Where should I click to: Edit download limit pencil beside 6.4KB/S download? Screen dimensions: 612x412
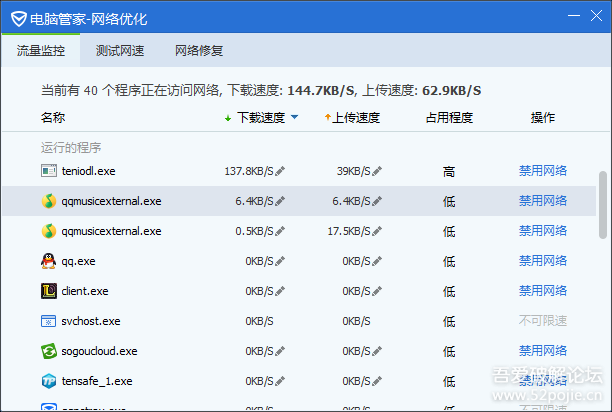click(x=280, y=201)
